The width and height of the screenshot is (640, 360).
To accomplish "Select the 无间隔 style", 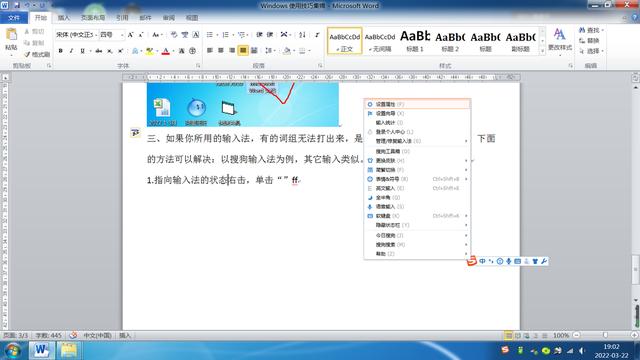I will [x=380, y=41].
